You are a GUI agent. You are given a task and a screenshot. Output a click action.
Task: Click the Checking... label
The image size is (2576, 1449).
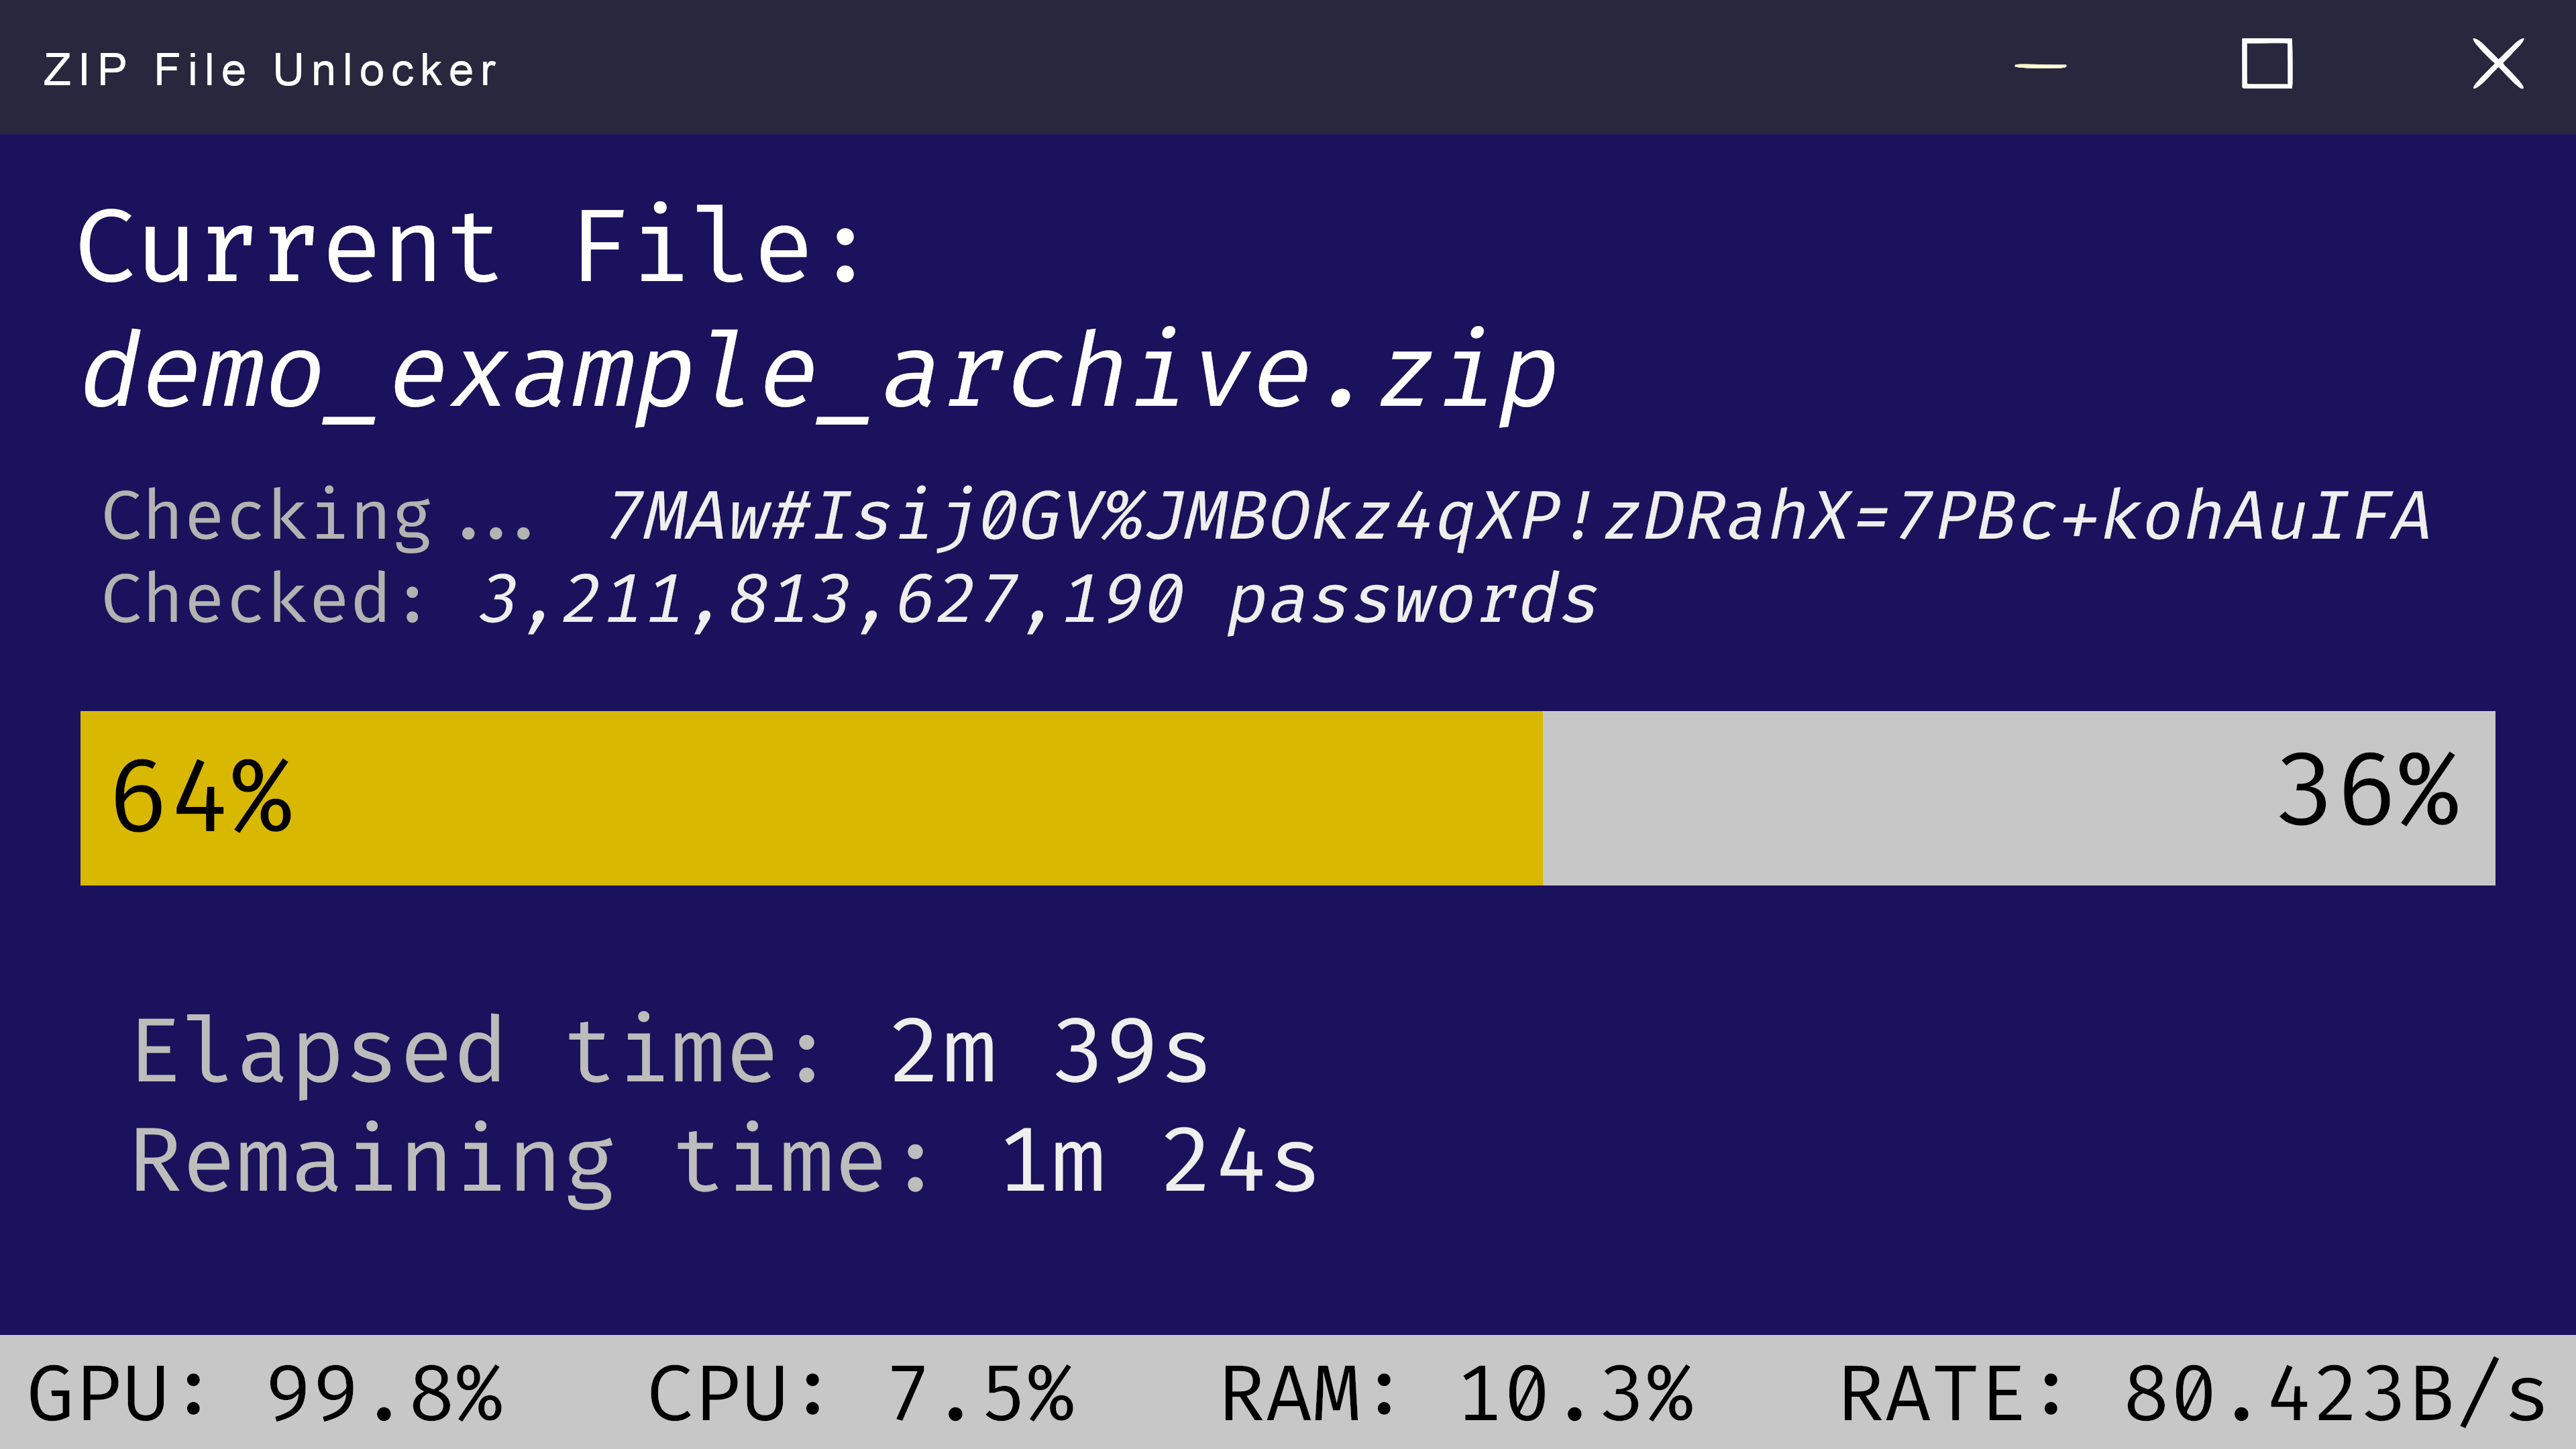coord(317,517)
